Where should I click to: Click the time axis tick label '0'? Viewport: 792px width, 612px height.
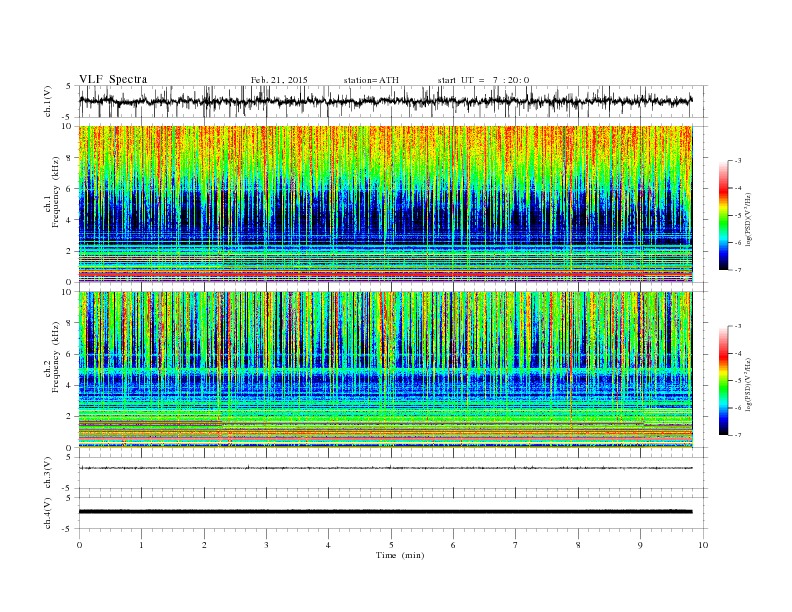(x=79, y=545)
